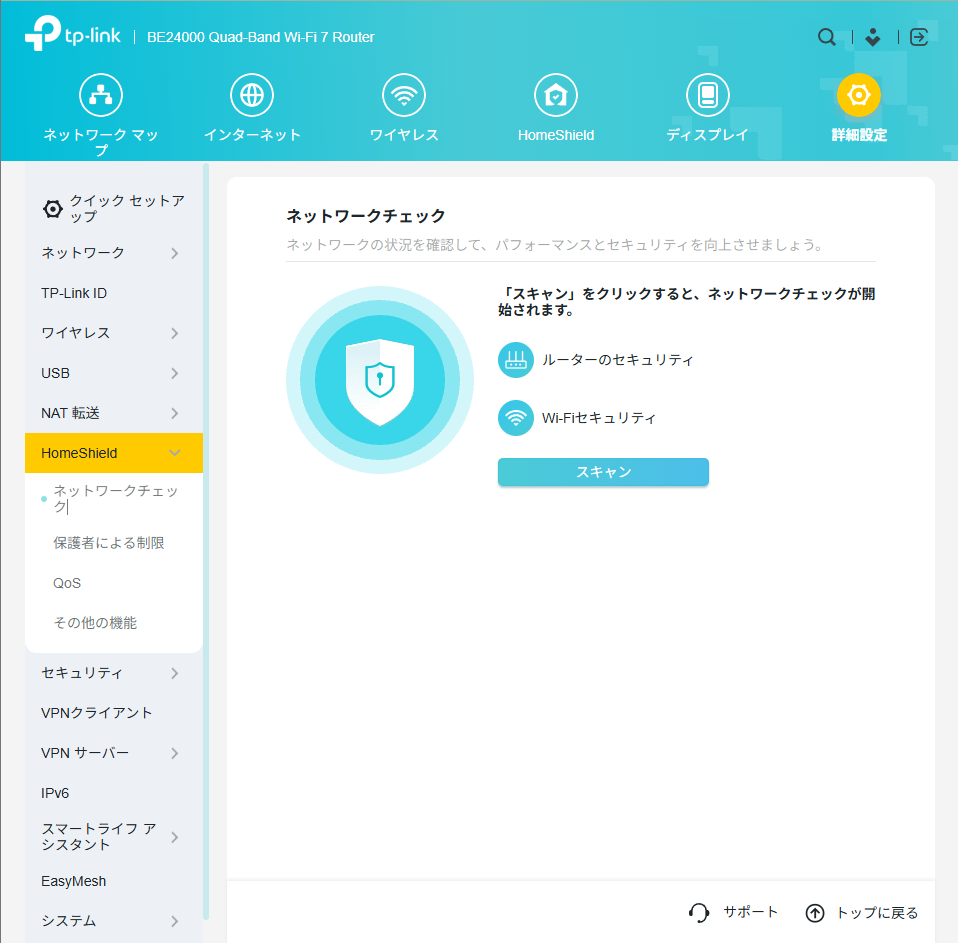Select 保護者による制限 submenu item
The image size is (958, 943).
click(x=109, y=543)
